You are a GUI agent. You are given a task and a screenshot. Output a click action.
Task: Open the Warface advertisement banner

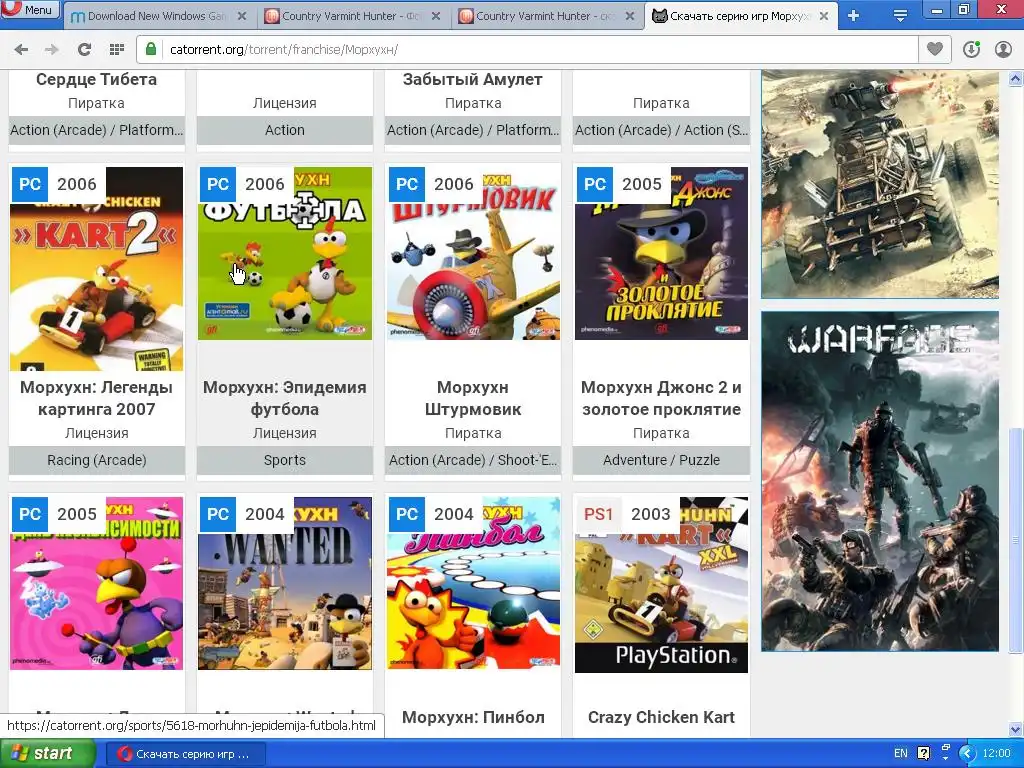pyautogui.click(x=880, y=481)
